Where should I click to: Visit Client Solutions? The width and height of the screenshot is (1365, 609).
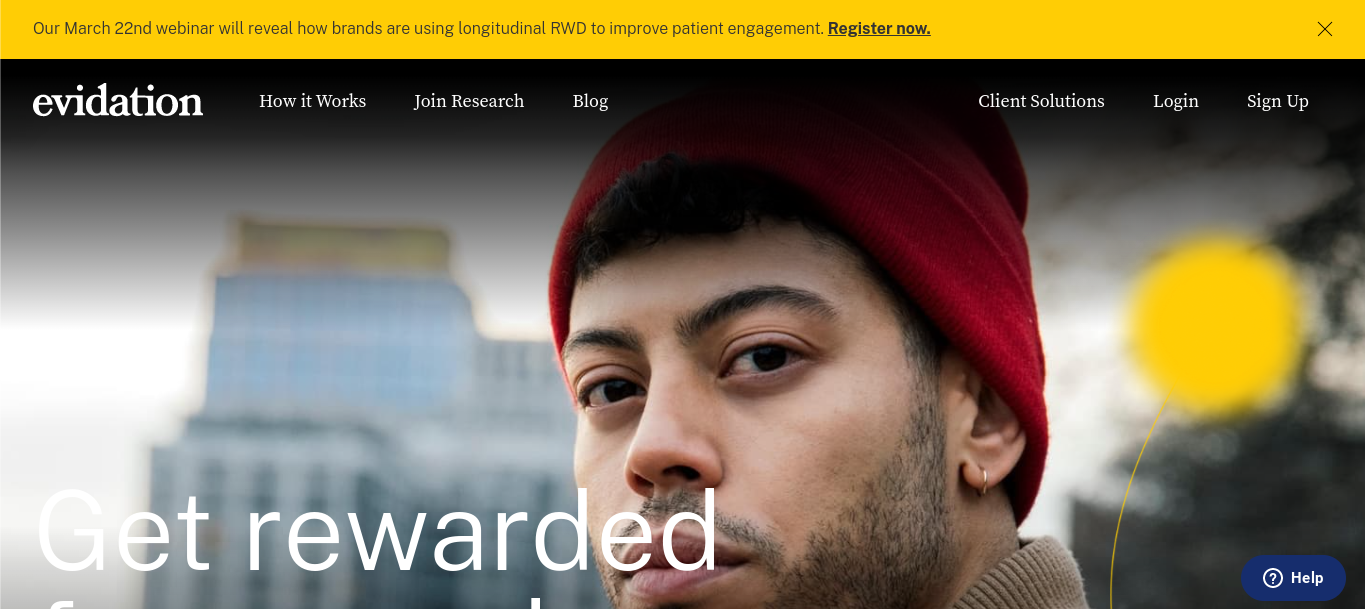pyautogui.click(x=1041, y=101)
